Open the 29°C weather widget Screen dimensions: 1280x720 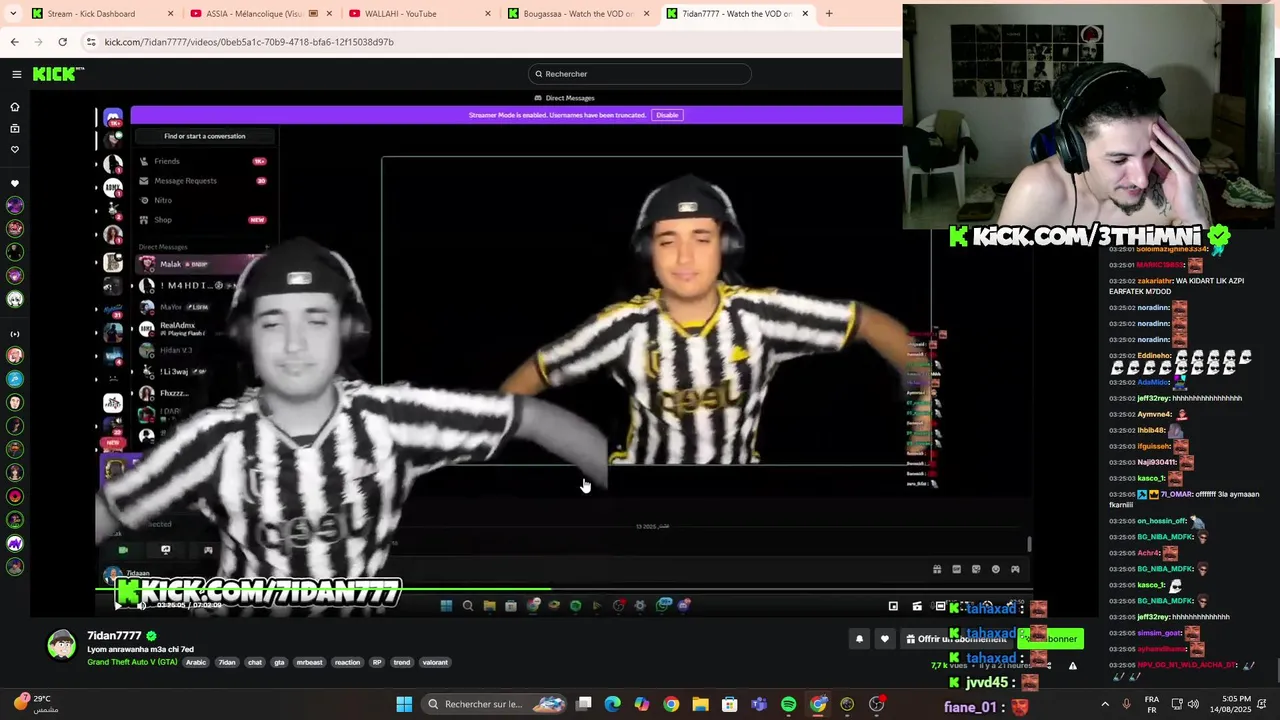click(34, 704)
